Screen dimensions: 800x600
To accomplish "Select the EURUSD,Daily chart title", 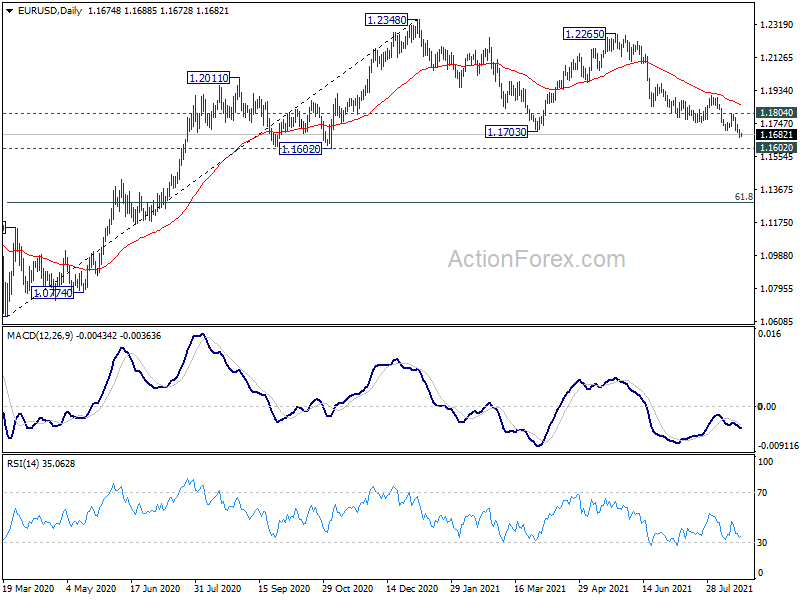I will [49, 11].
